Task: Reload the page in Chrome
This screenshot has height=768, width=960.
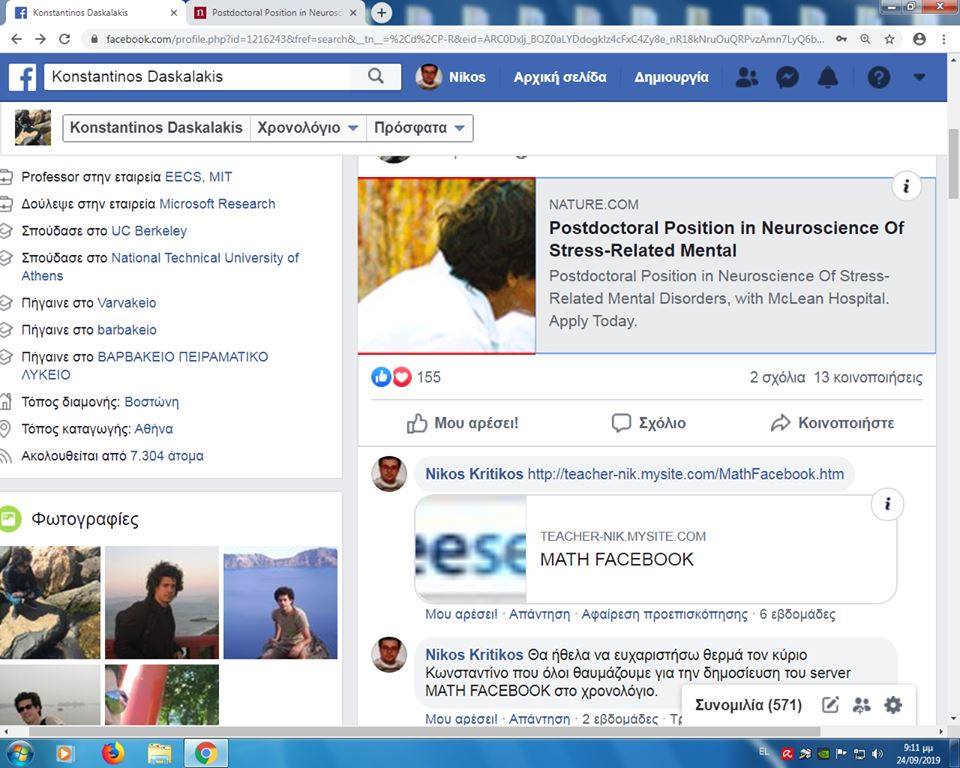Action: click(64, 39)
